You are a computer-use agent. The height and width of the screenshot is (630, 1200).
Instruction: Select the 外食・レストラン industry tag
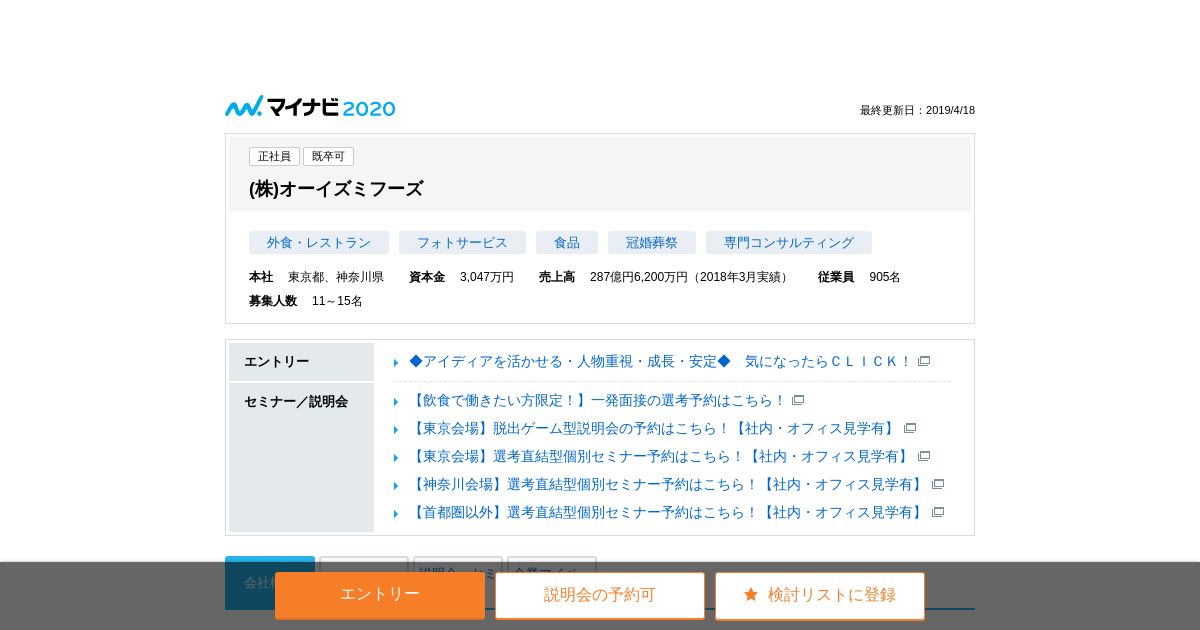(x=319, y=243)
